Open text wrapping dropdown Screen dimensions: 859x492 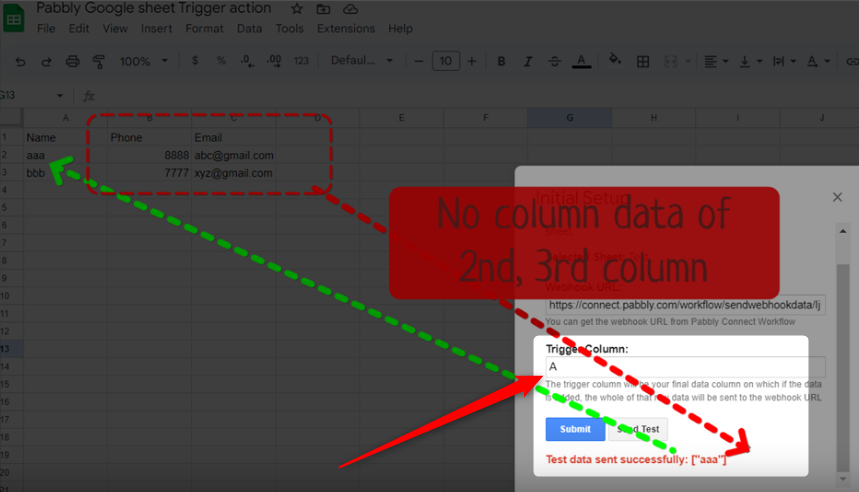784,61
